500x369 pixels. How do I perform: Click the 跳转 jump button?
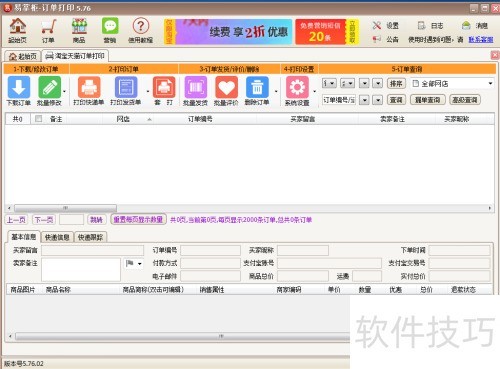tap(96, 219)
